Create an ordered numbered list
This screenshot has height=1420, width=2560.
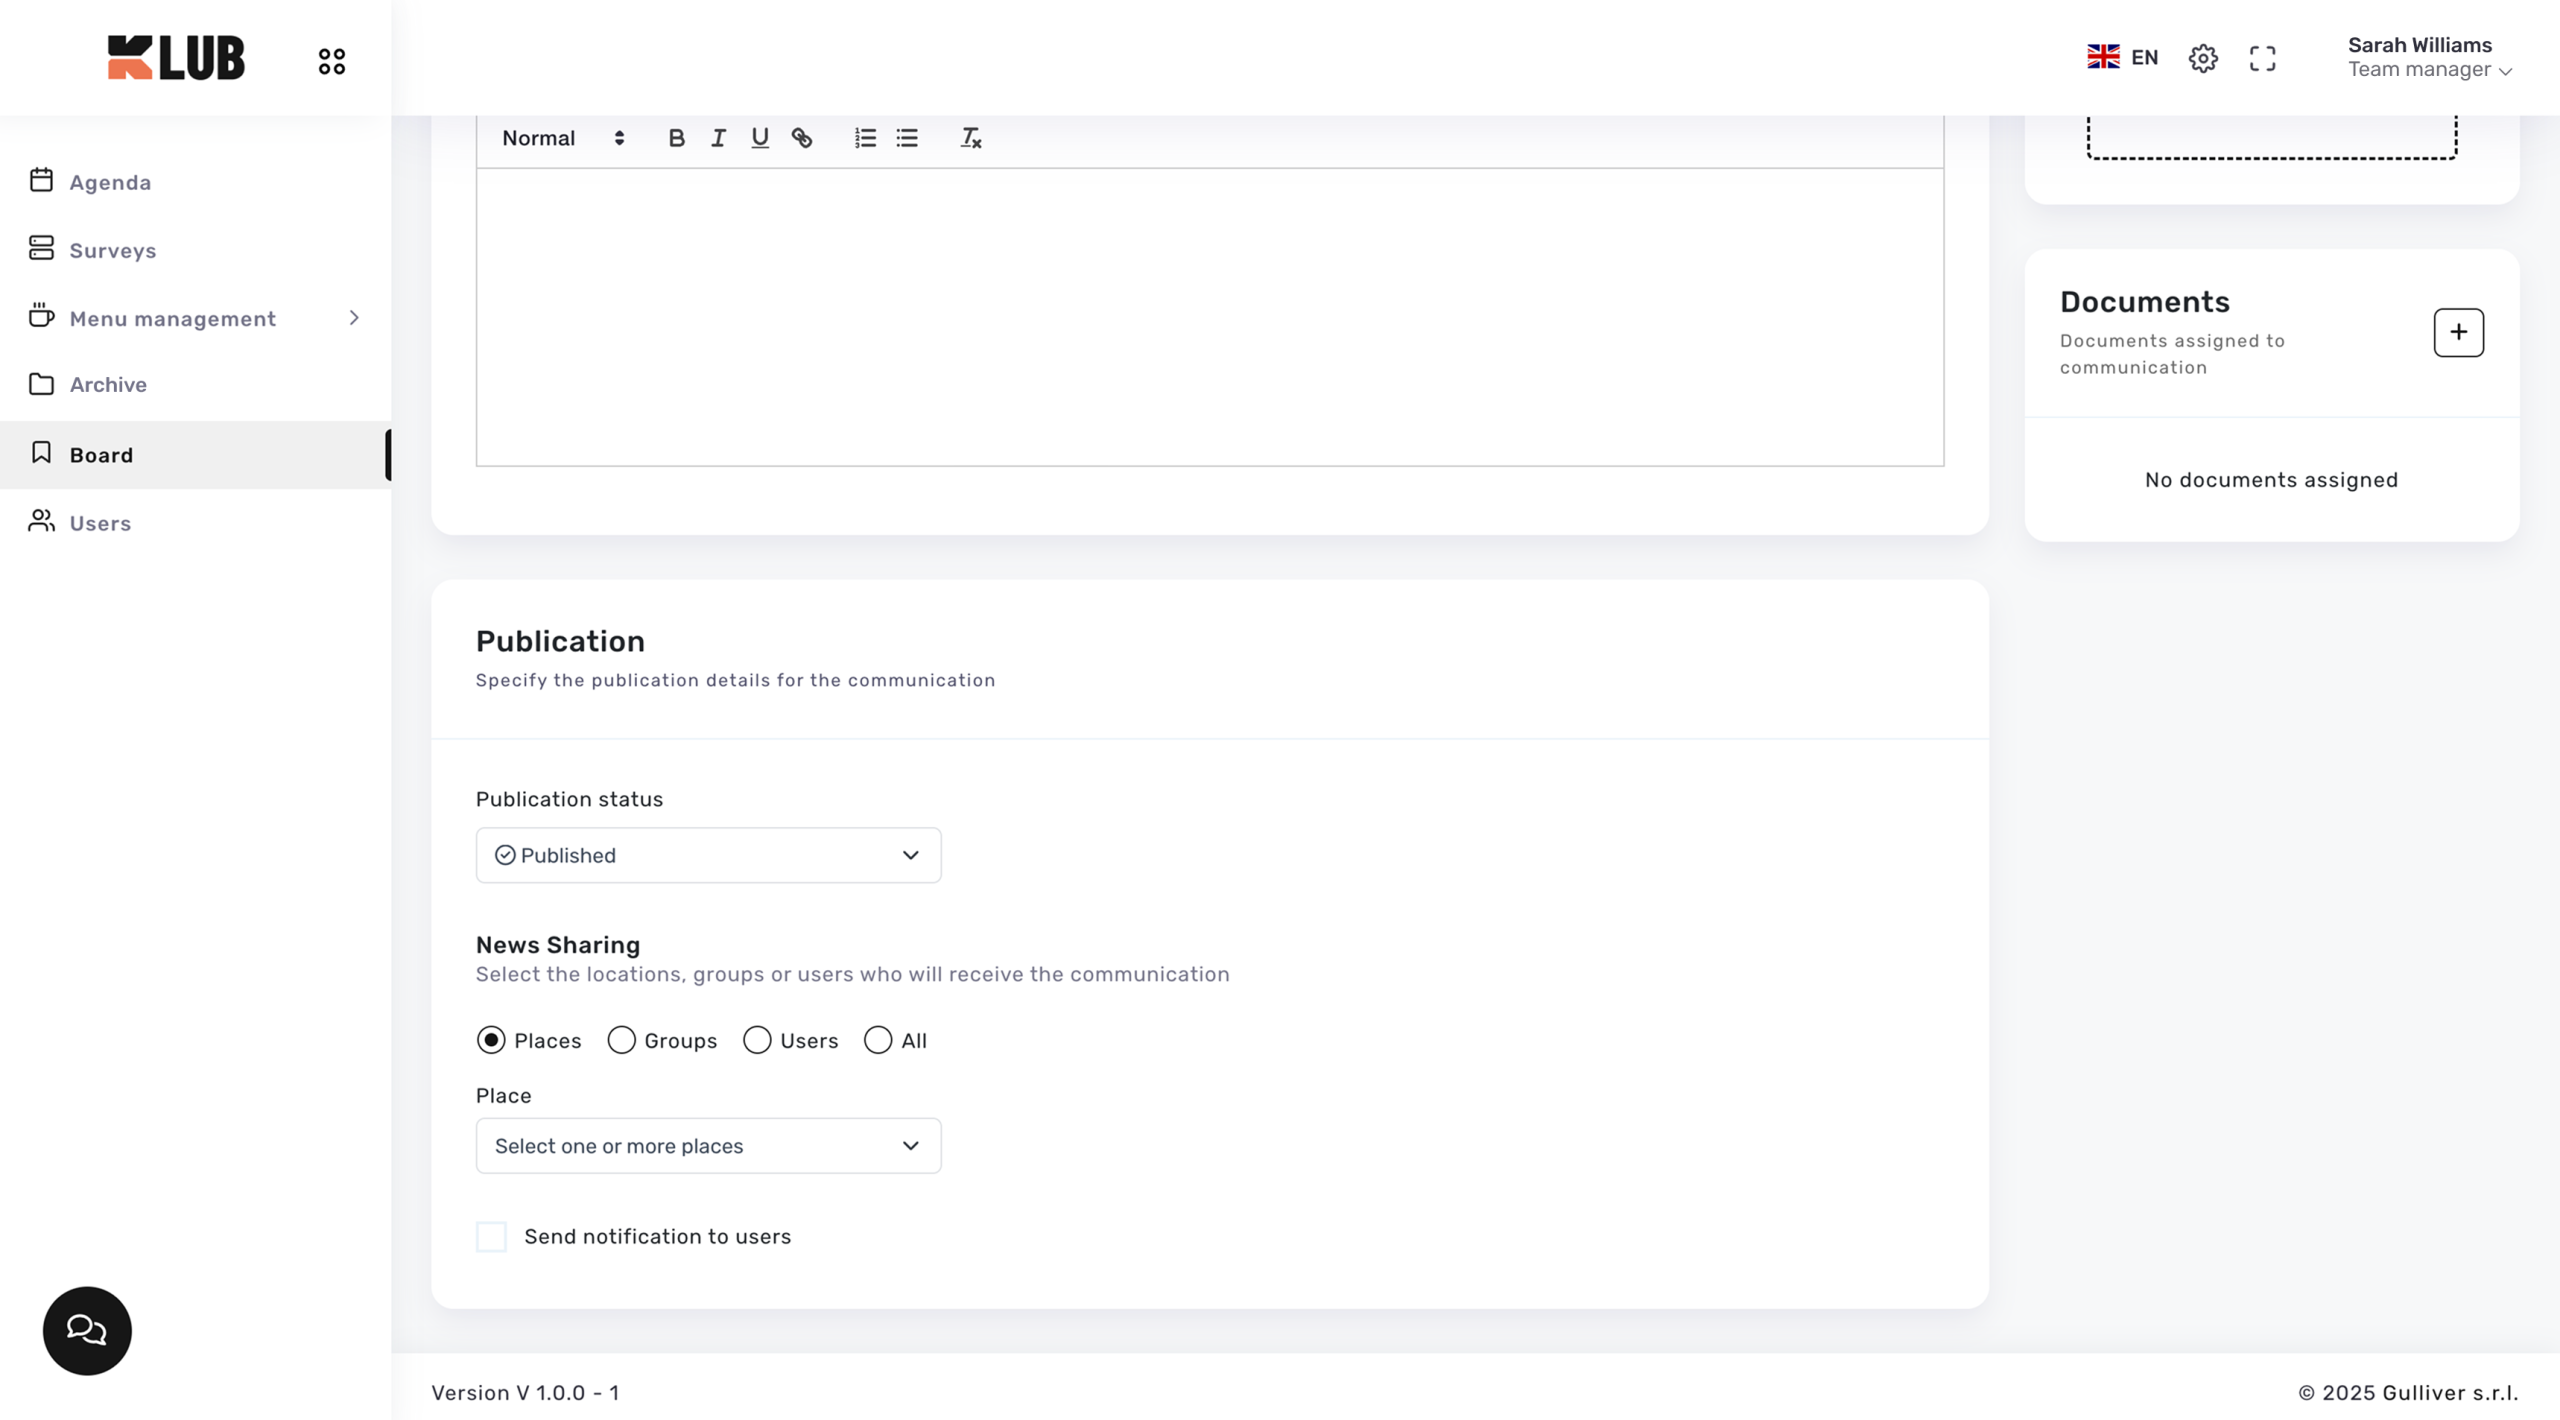[865, 138]
